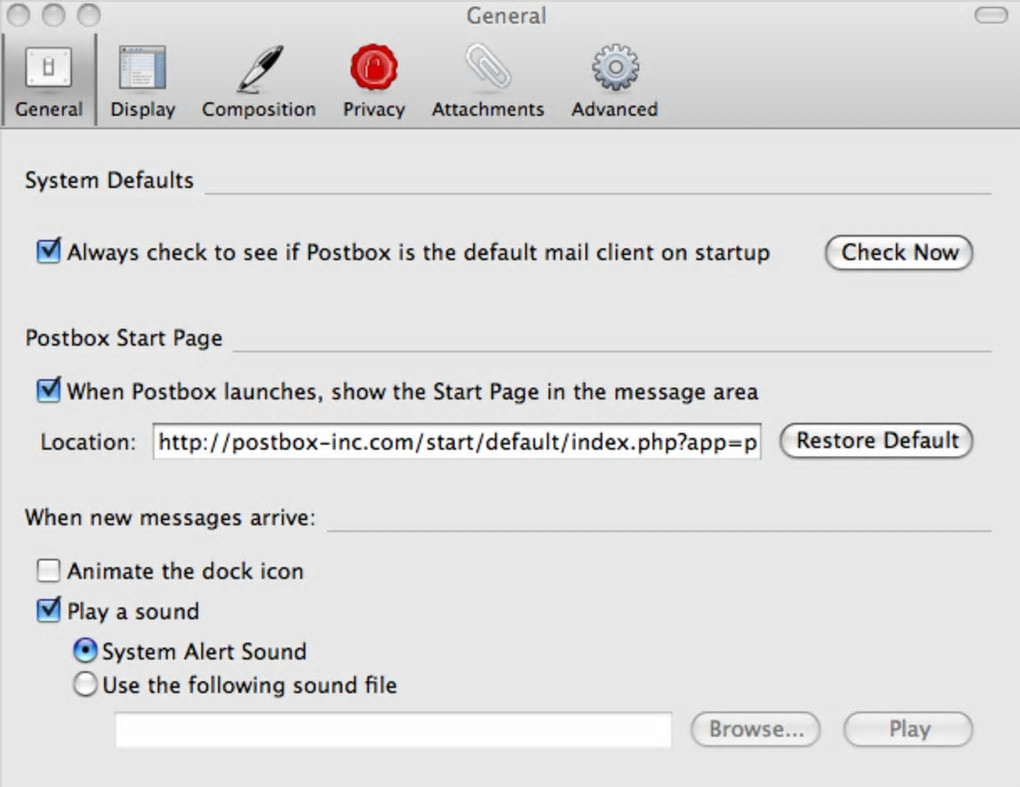This screenshot has width=1020, height=787.
Task: Open the Advanced gear icon
Action: coord(615,67)
